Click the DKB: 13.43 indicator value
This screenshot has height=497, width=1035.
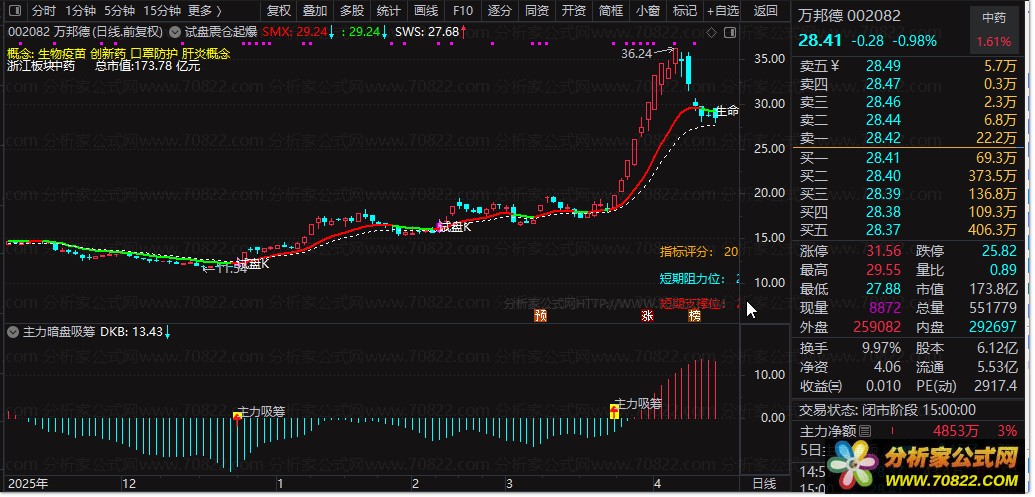click(x=131, y=332)
